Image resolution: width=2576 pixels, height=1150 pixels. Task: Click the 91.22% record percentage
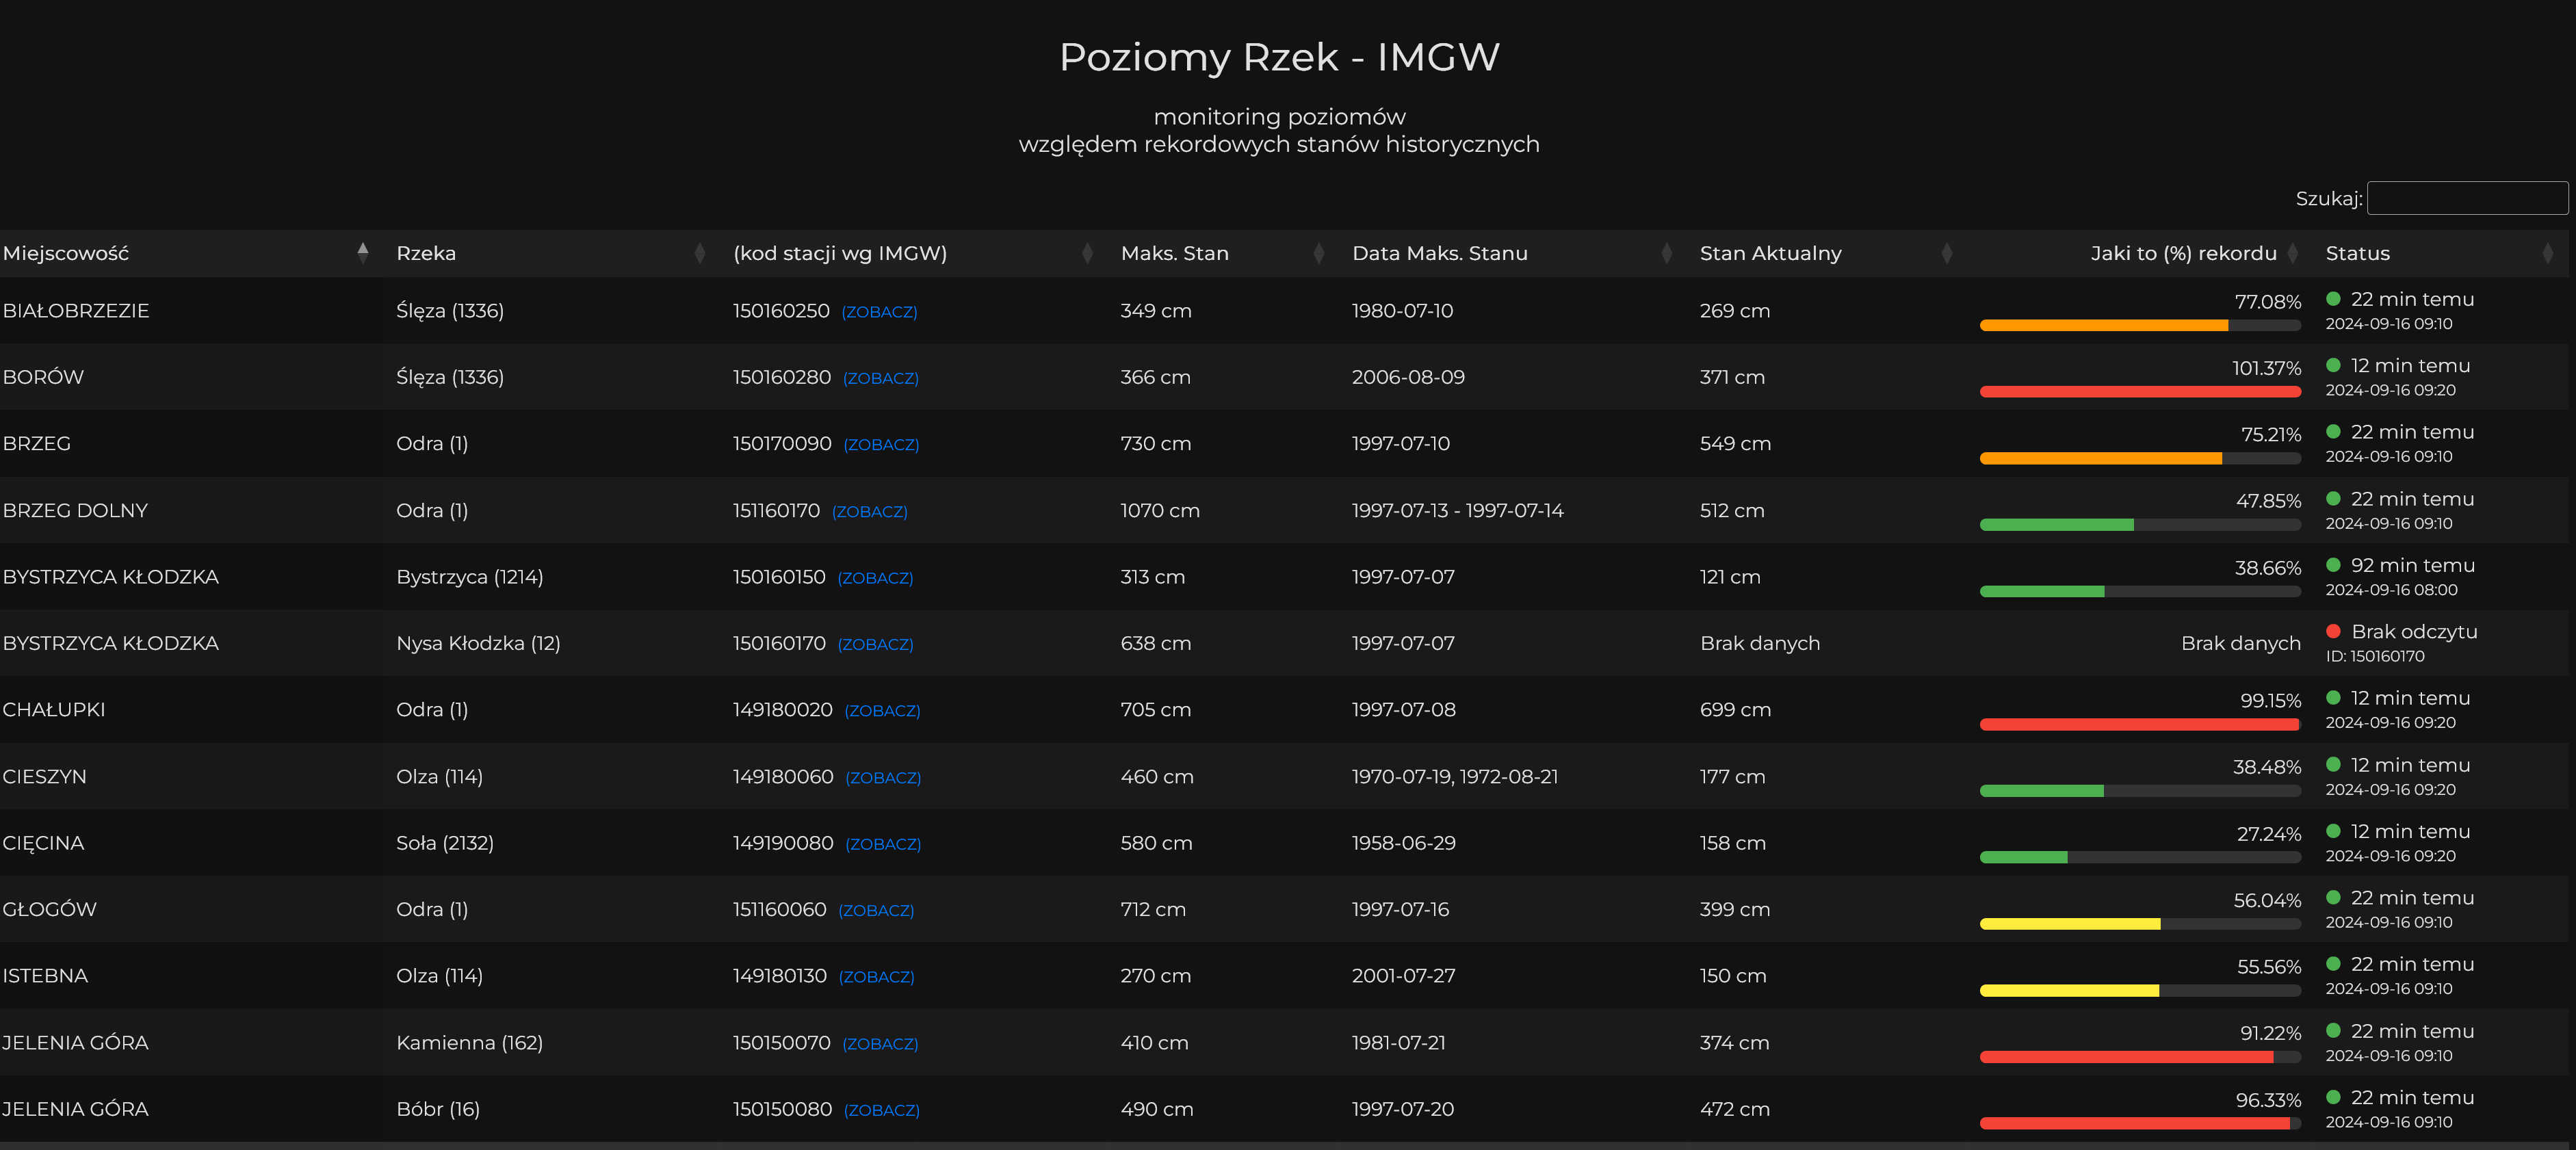[2270, 1033]
